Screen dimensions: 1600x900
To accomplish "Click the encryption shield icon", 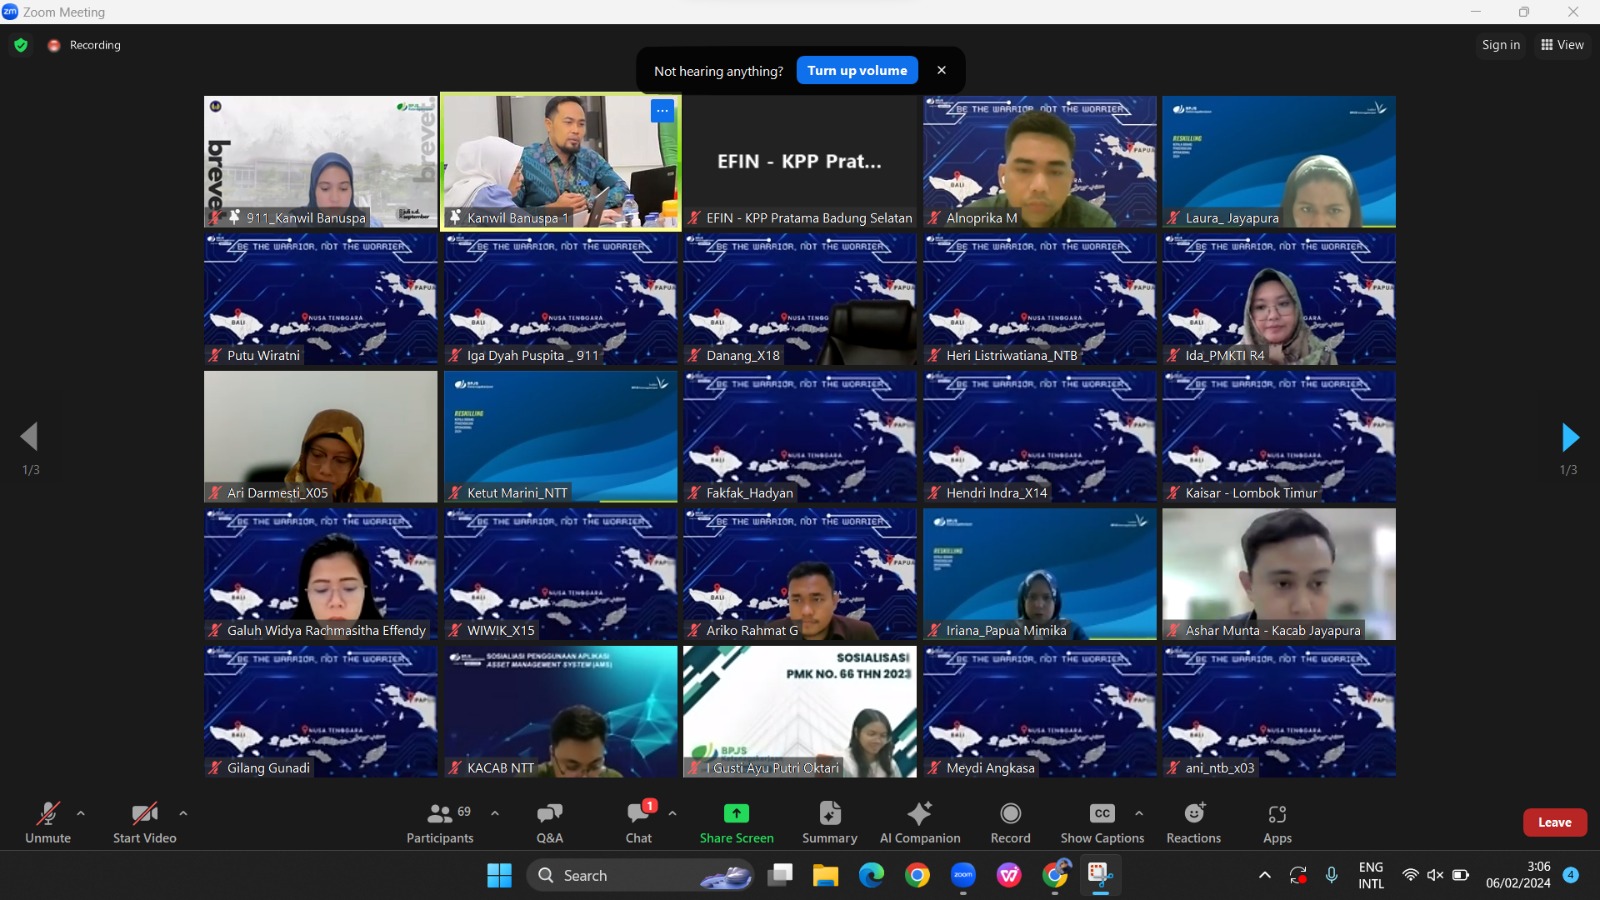I will click(x=21, y=45).
